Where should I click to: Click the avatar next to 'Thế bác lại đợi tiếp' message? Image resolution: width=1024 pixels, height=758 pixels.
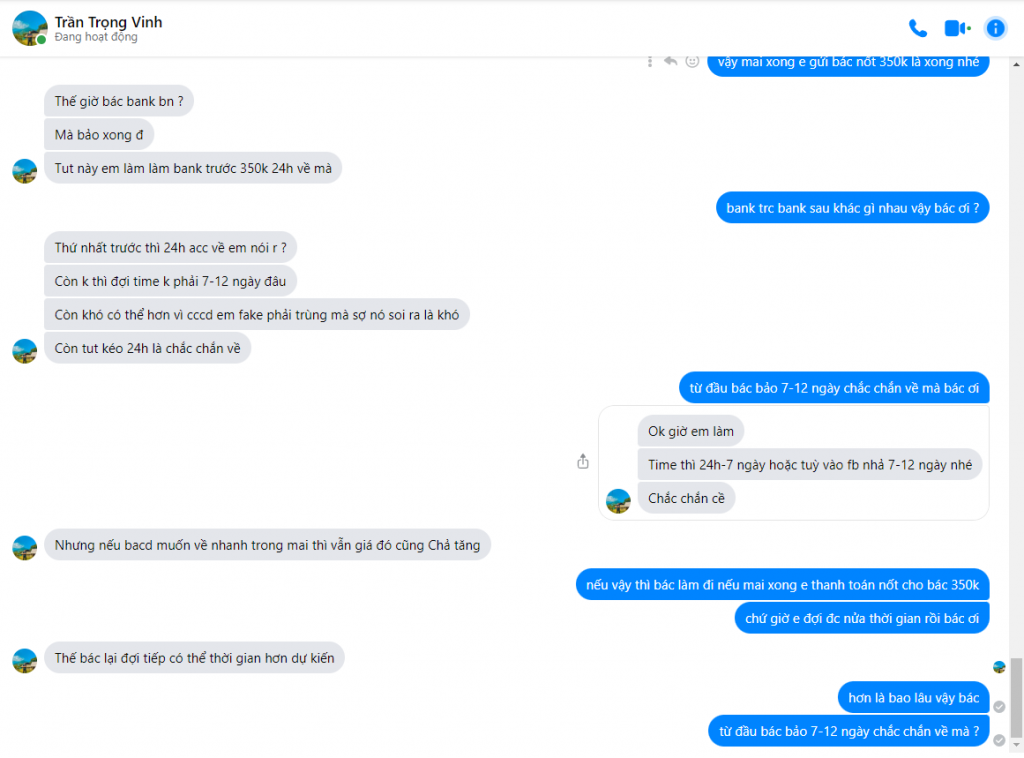pyautogui.click(x=25, y=660)
